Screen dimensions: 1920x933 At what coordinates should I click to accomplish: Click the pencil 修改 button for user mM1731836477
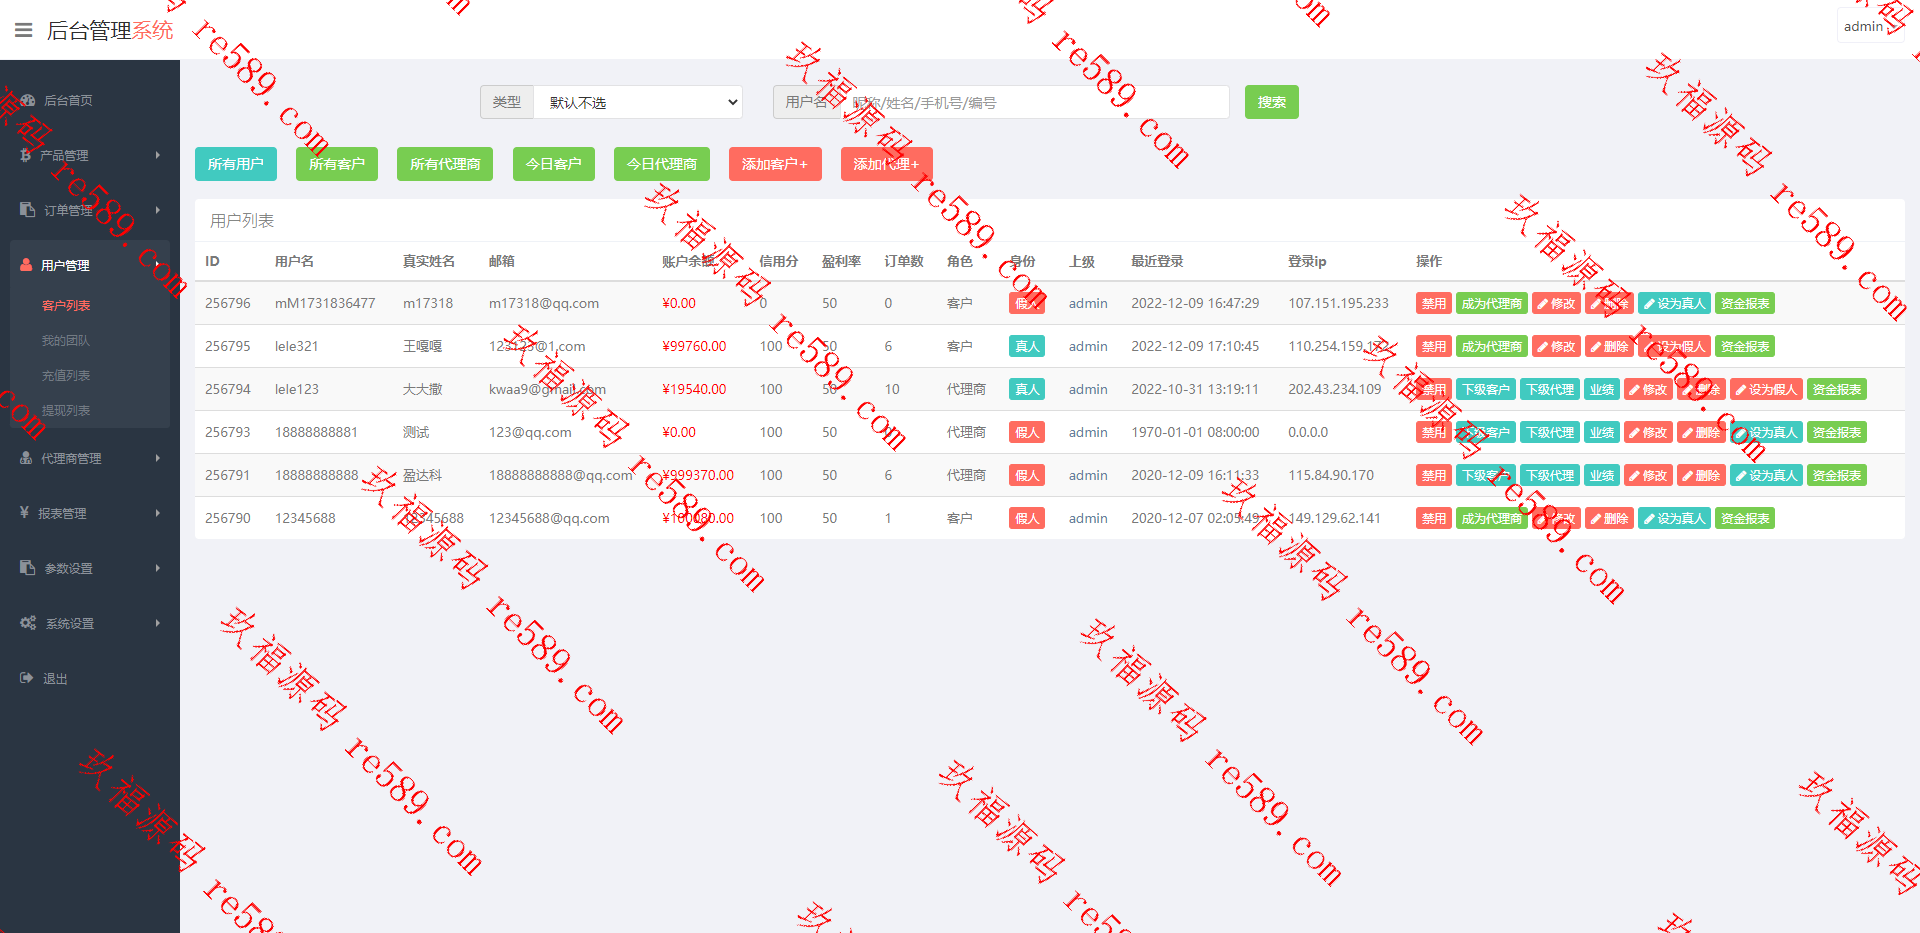tap(1556, 304)
